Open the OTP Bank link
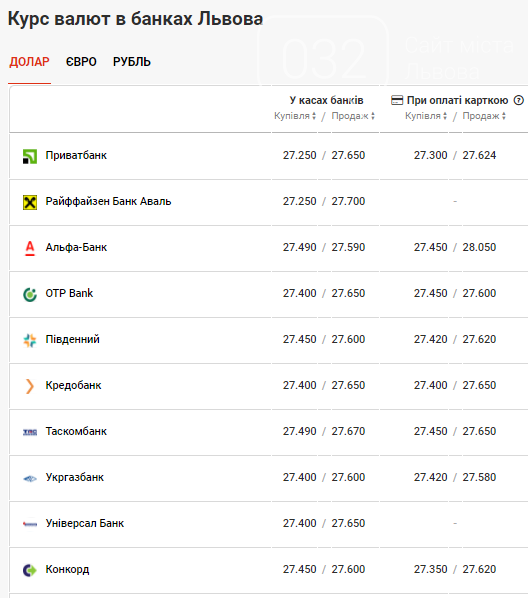Viewport: 528px width, 598px height. [x=69, y=293]
